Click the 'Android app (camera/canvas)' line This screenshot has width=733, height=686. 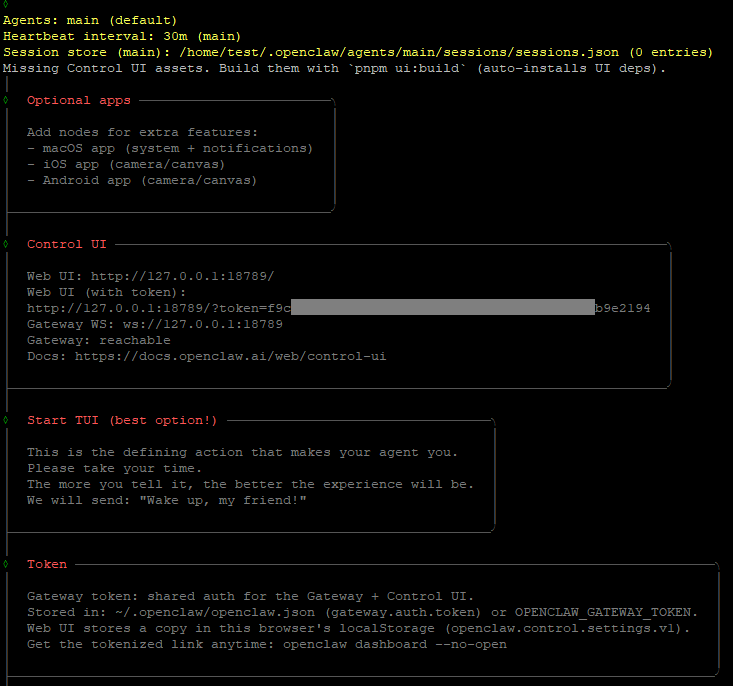[142, 181]
